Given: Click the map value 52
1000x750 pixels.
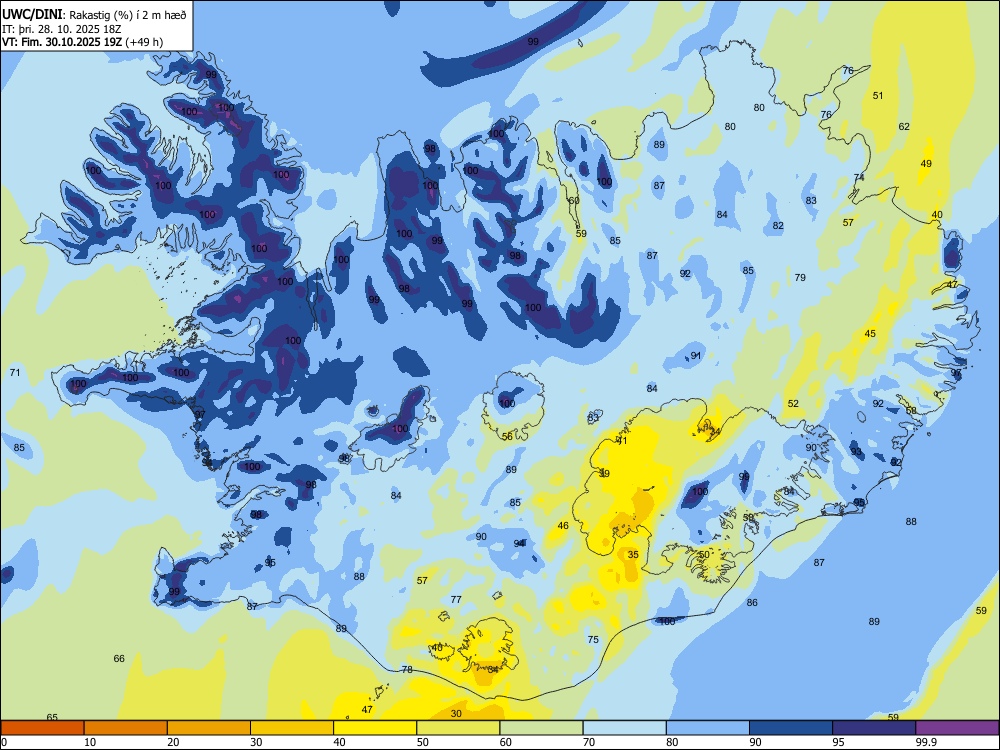Looking at the screenshot, I should 793,404.
